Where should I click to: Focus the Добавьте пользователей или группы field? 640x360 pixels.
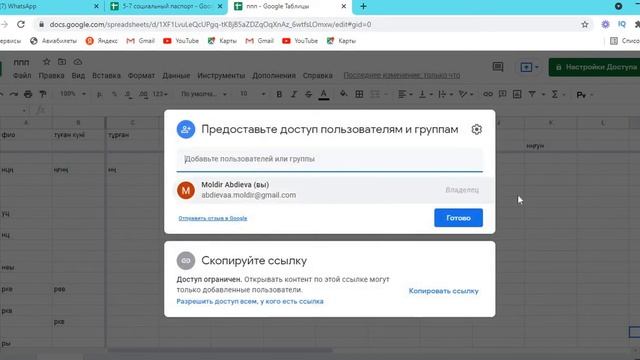pyautogui.click(x=329, y=160)
